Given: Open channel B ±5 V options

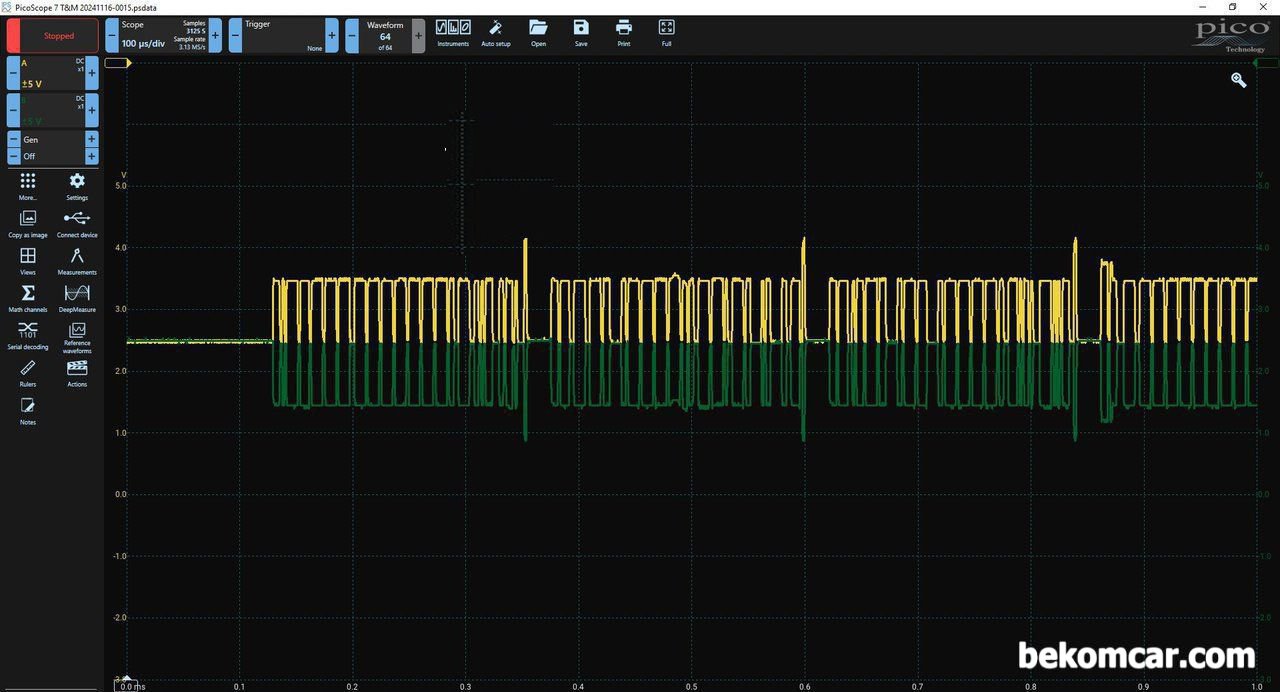Looking at the screenshot, I should tap(52, 110).
